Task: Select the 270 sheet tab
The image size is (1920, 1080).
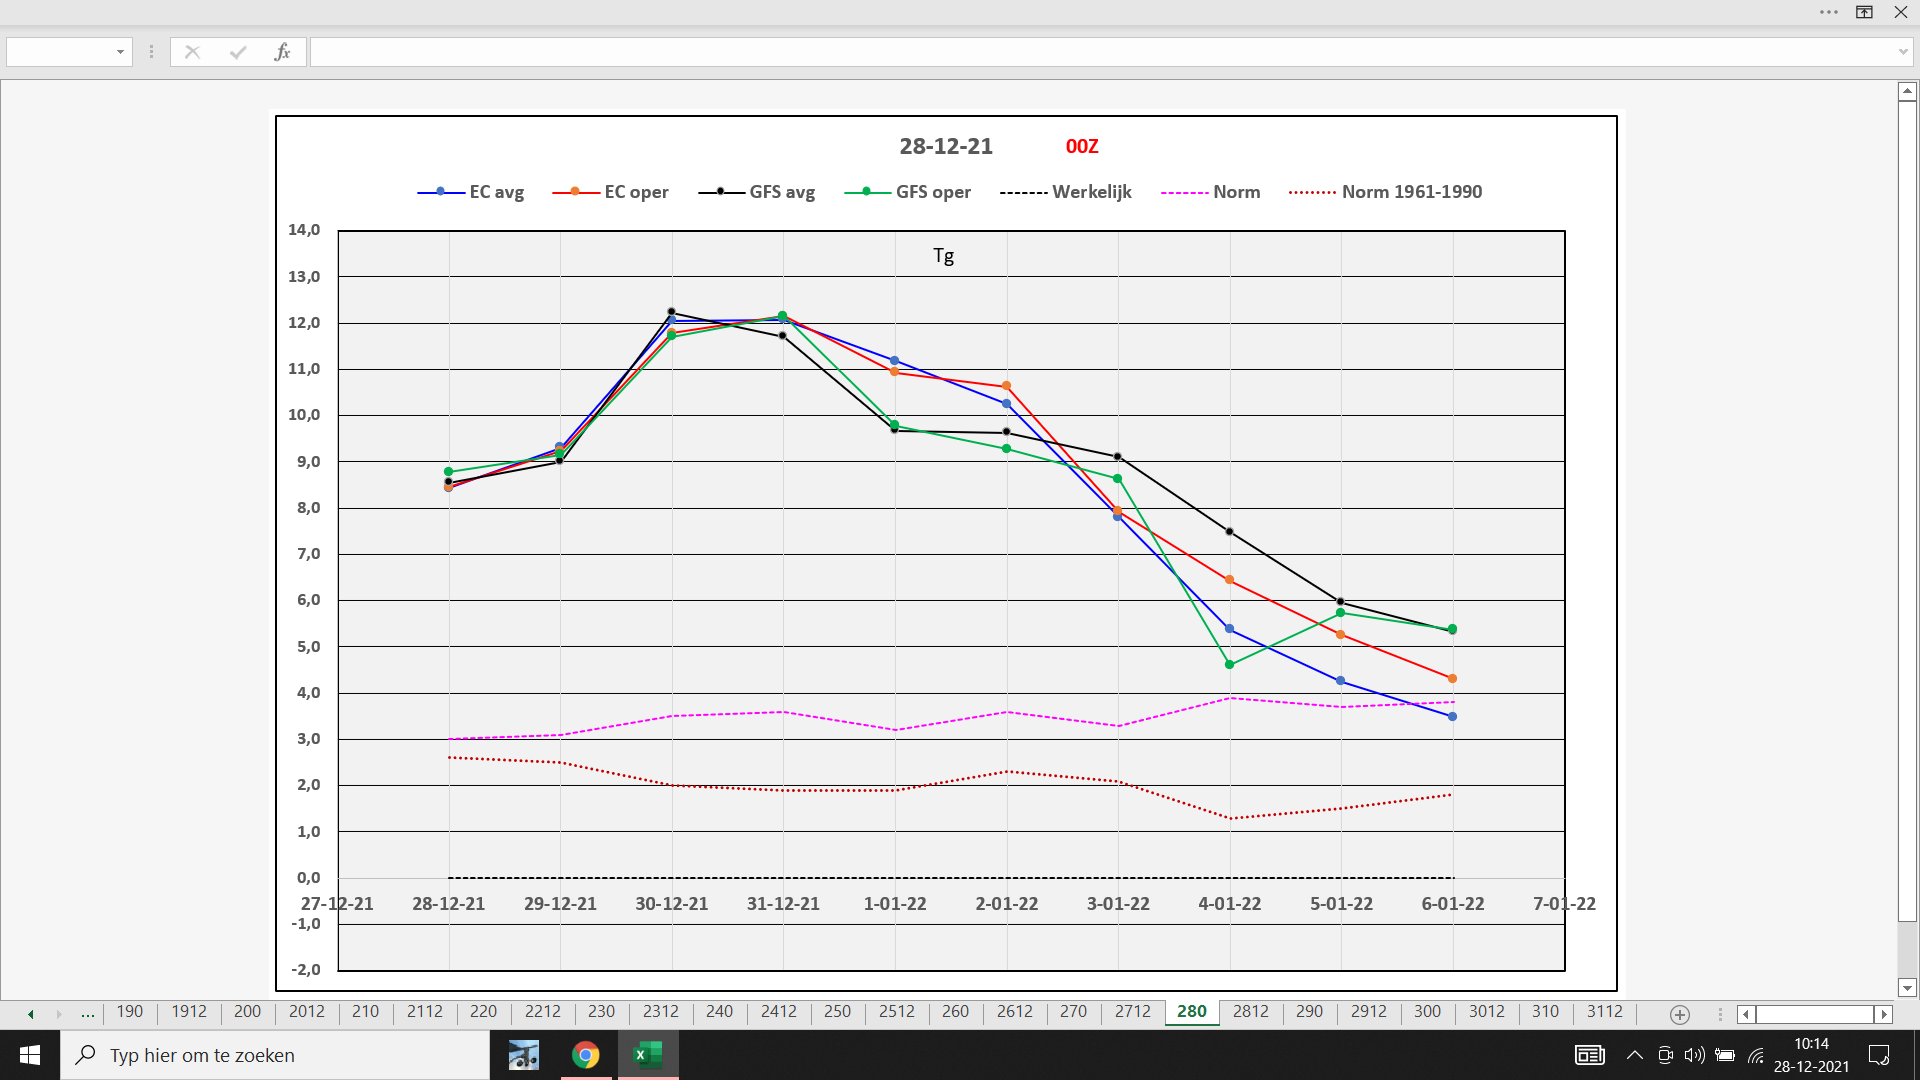Action: (1073, 1012)
